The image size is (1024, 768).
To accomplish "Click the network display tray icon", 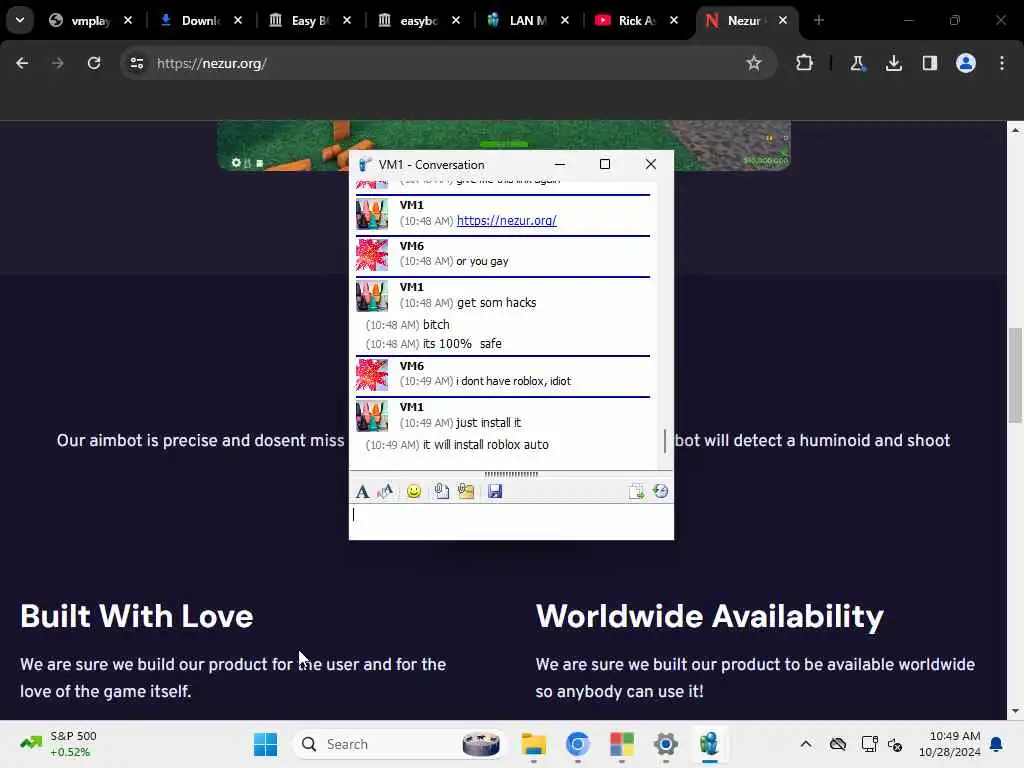I will (x=869, y=744).
